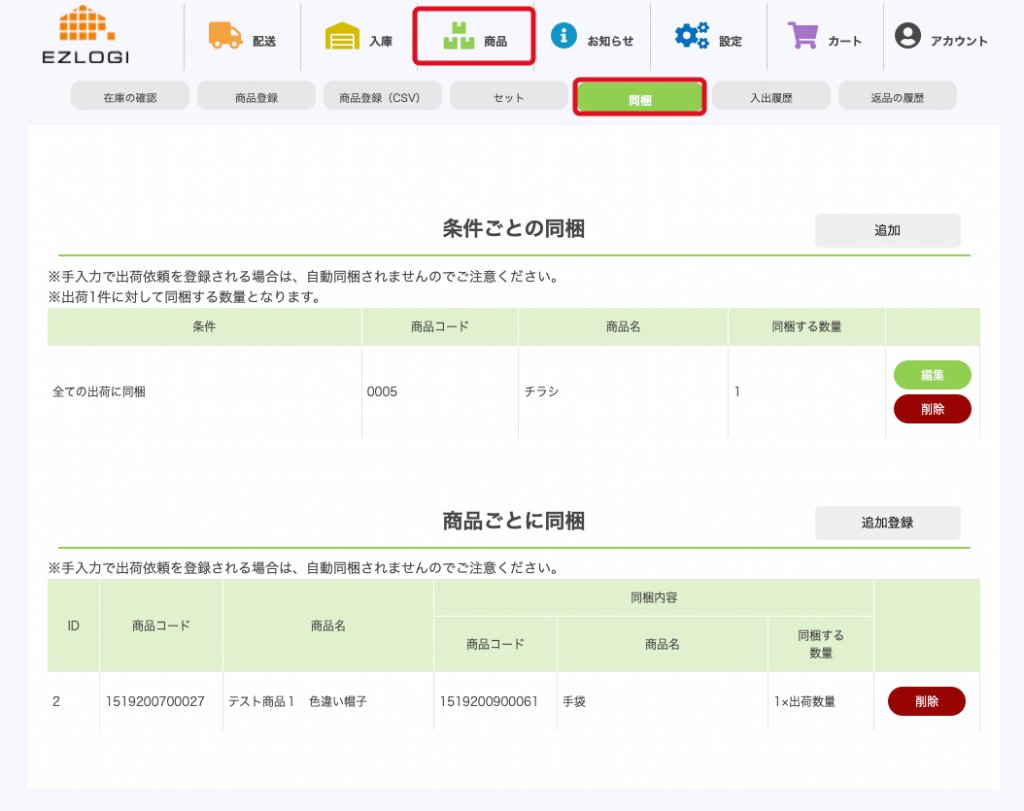This screenshot has width=1024, height=811.
Task: Open the 商品登録 tab
Action: coord(257,97)
